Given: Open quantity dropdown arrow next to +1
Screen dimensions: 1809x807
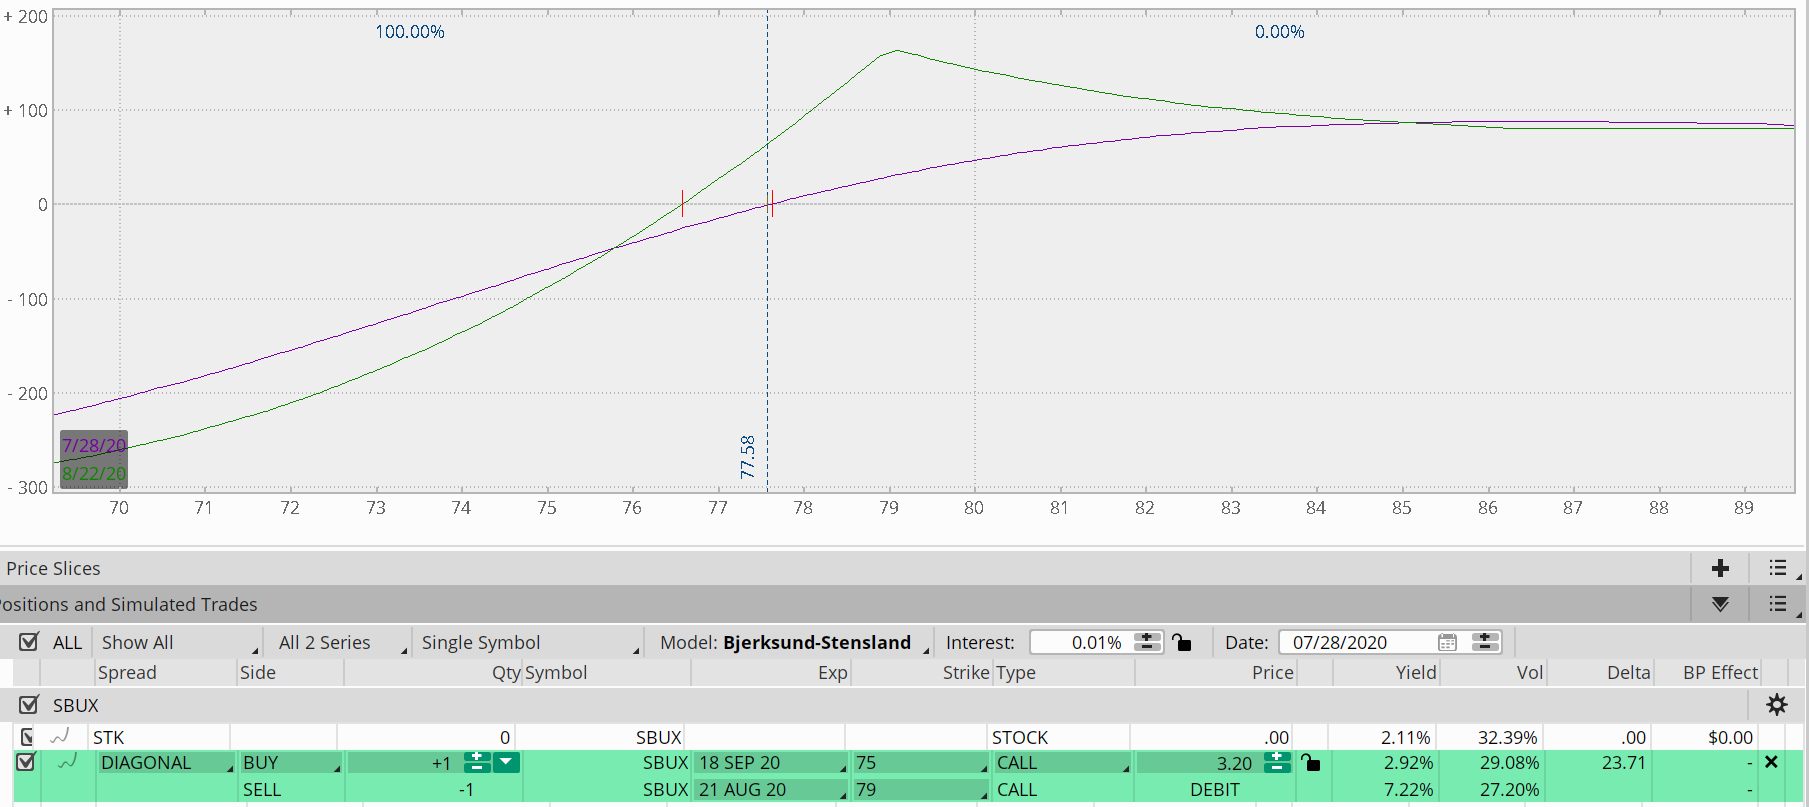Looking at the screenshot, I should (507, 763).
